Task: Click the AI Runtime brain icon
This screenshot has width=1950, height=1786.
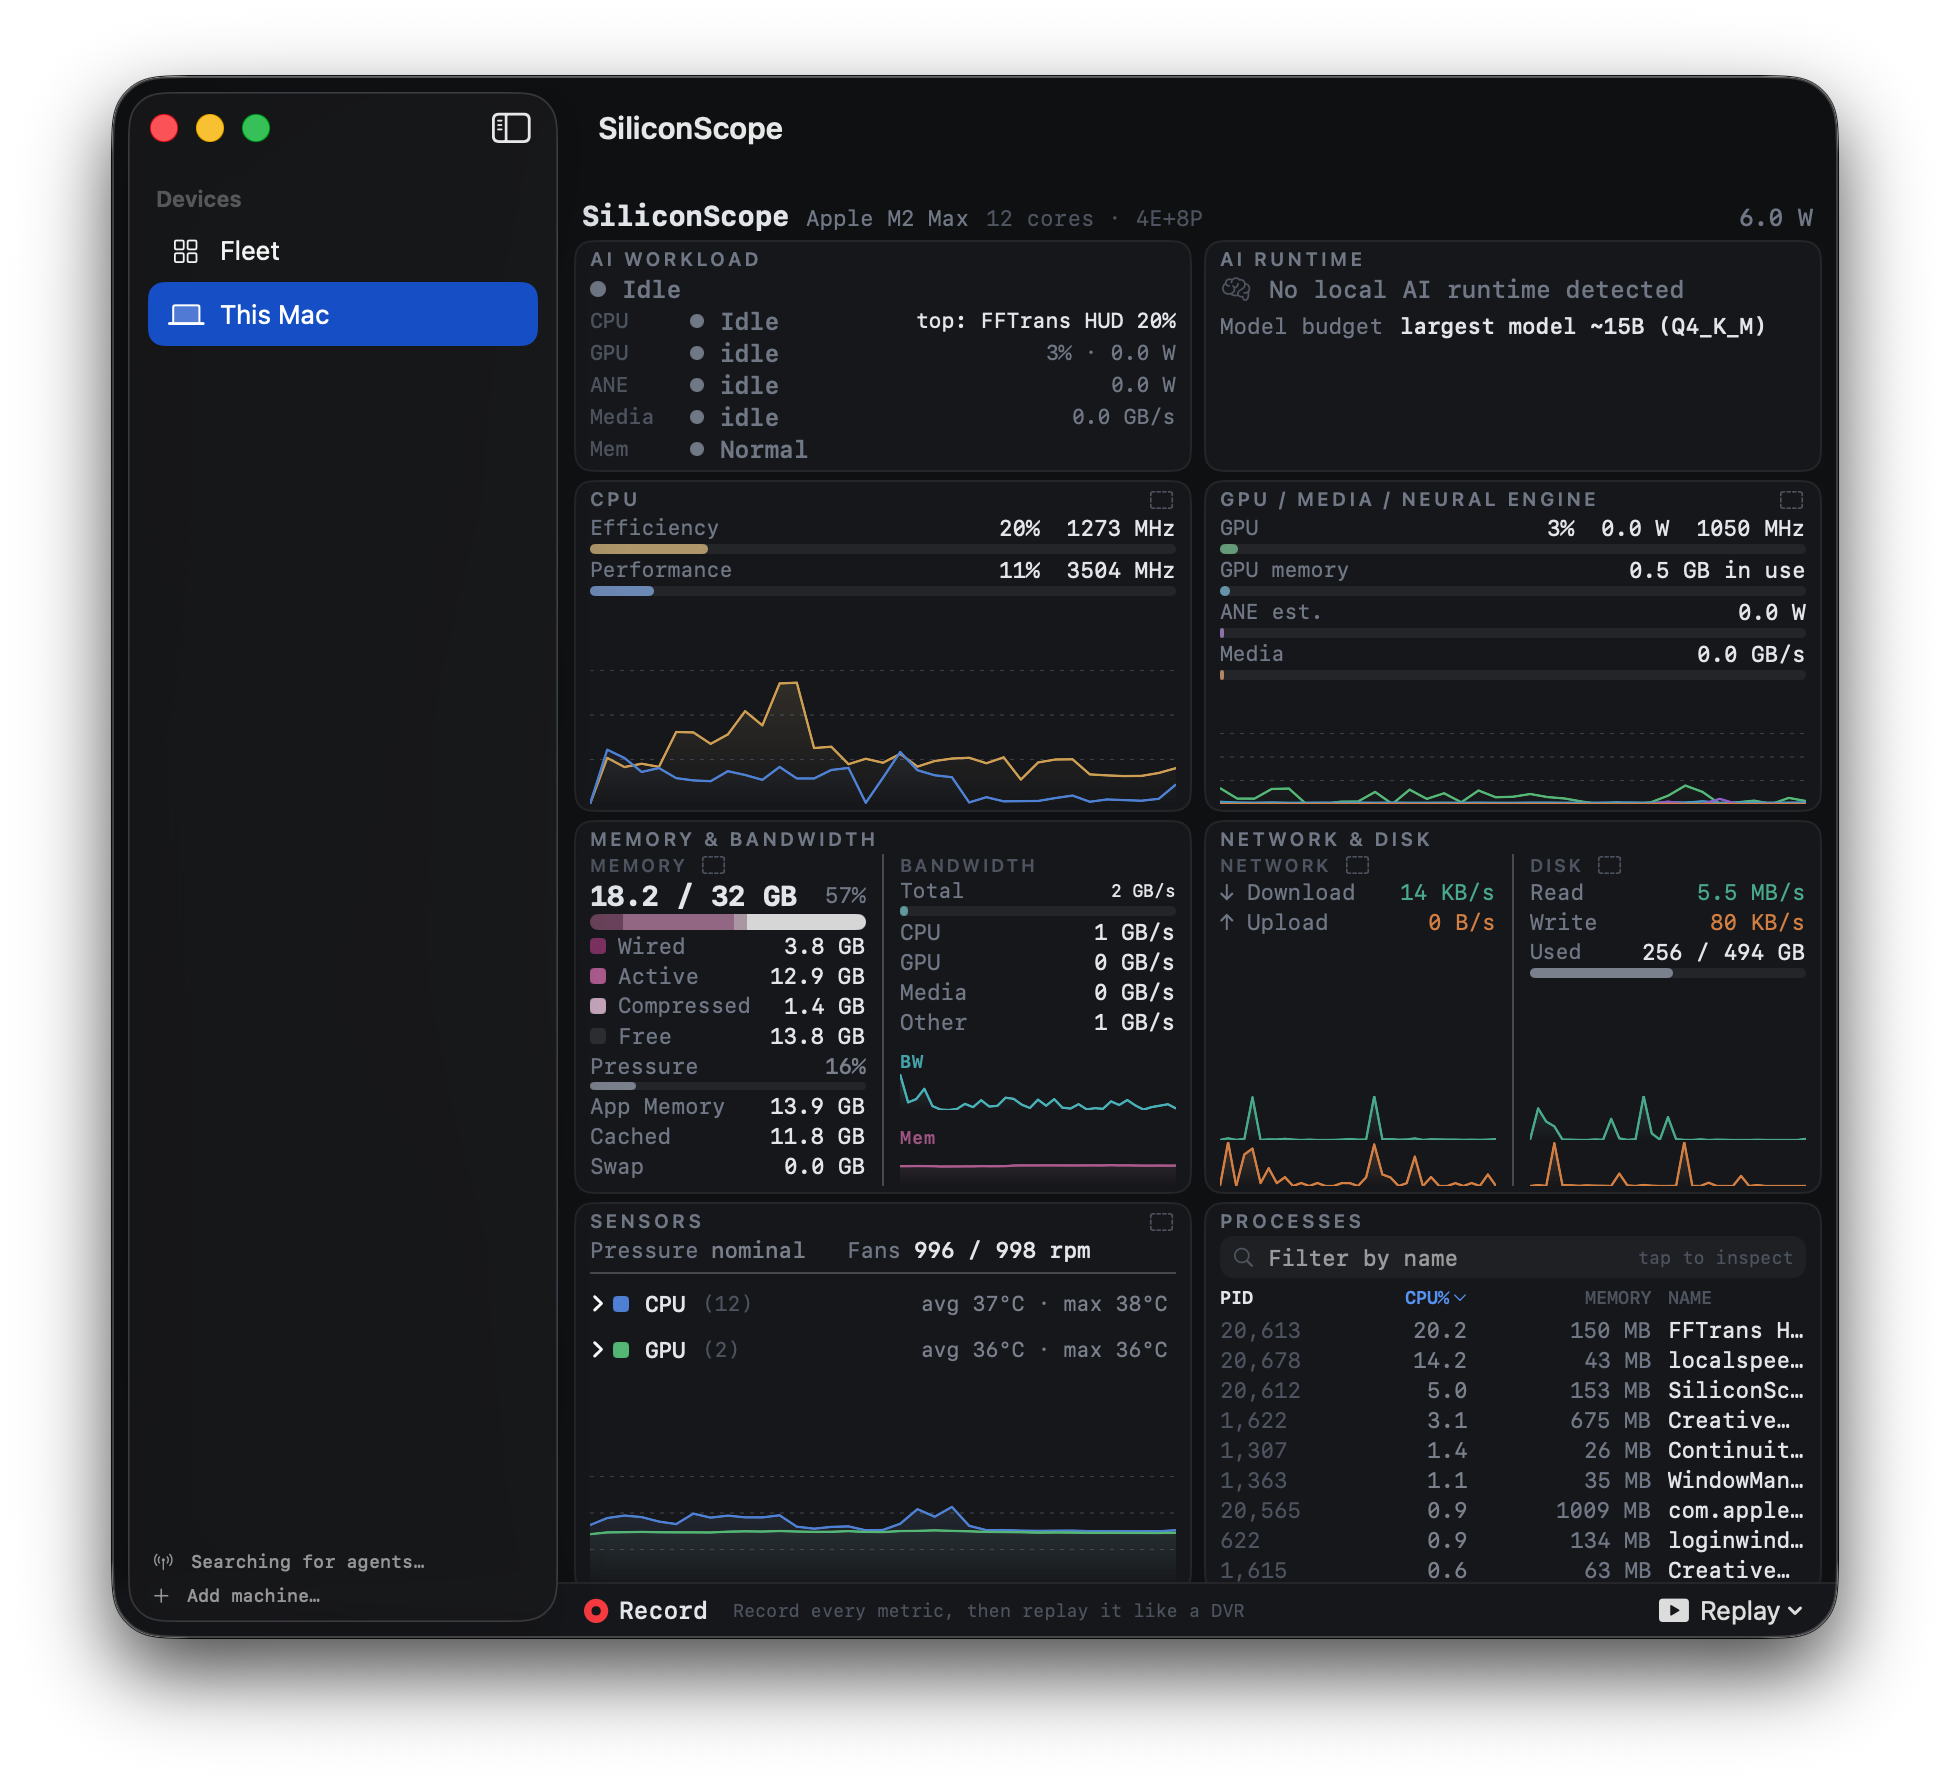Action: coord(1236,290)
